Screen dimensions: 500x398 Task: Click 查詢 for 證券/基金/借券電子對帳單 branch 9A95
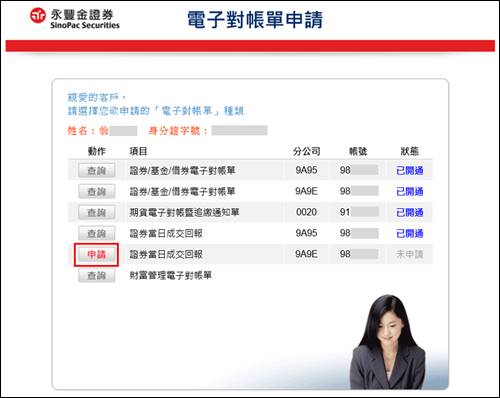pyautogui.click(x=97, y=170)
